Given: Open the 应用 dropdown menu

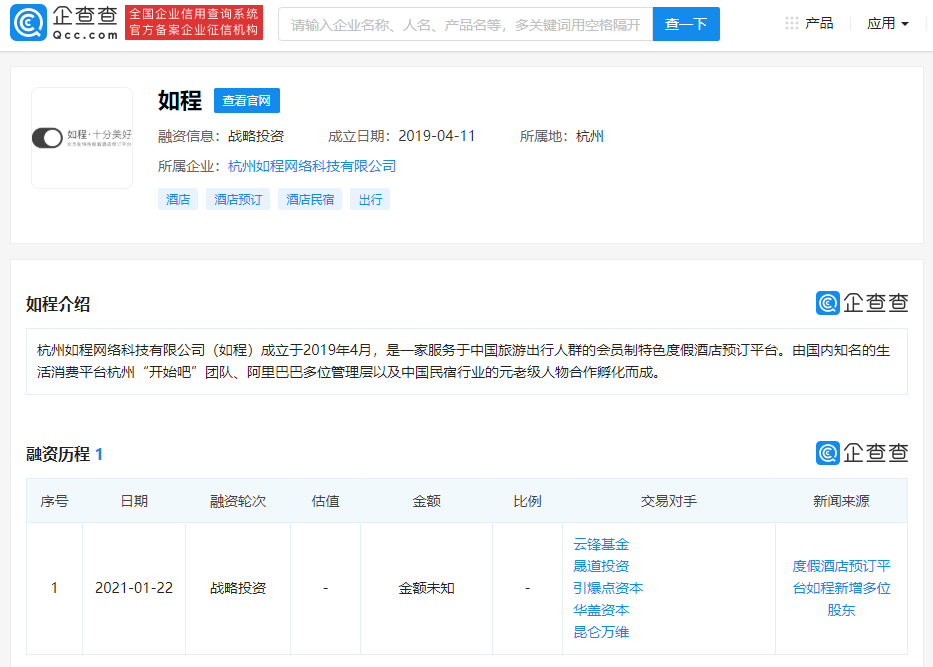Looking at the screenshot, I should pyautogui.click(x=887, y=23).
